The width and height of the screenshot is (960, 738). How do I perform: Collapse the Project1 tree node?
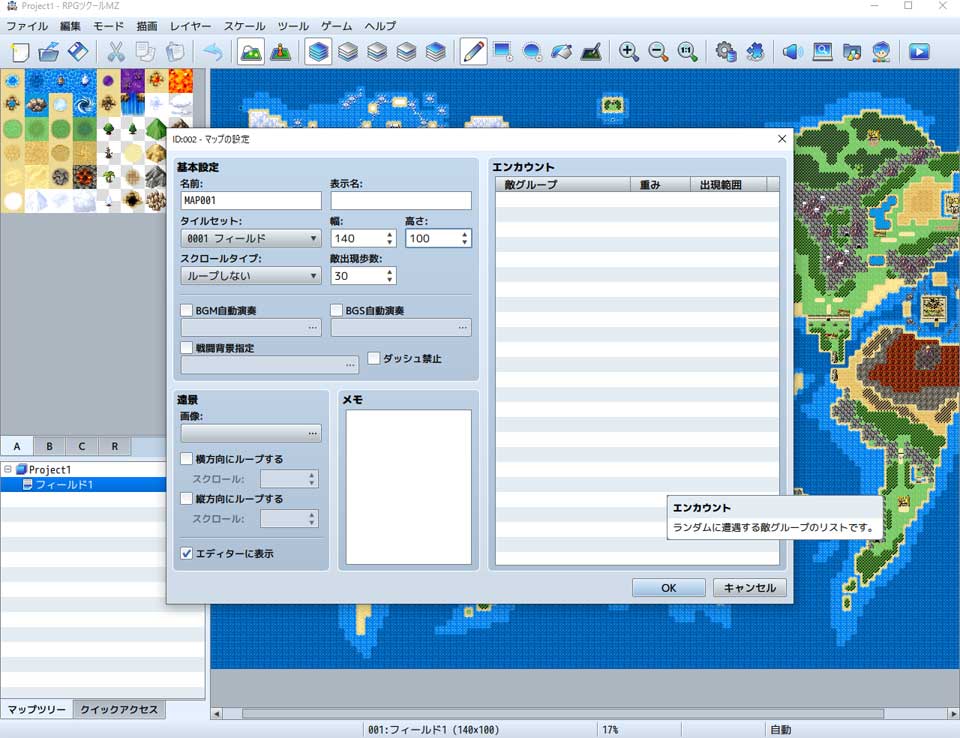pos(8,469)
